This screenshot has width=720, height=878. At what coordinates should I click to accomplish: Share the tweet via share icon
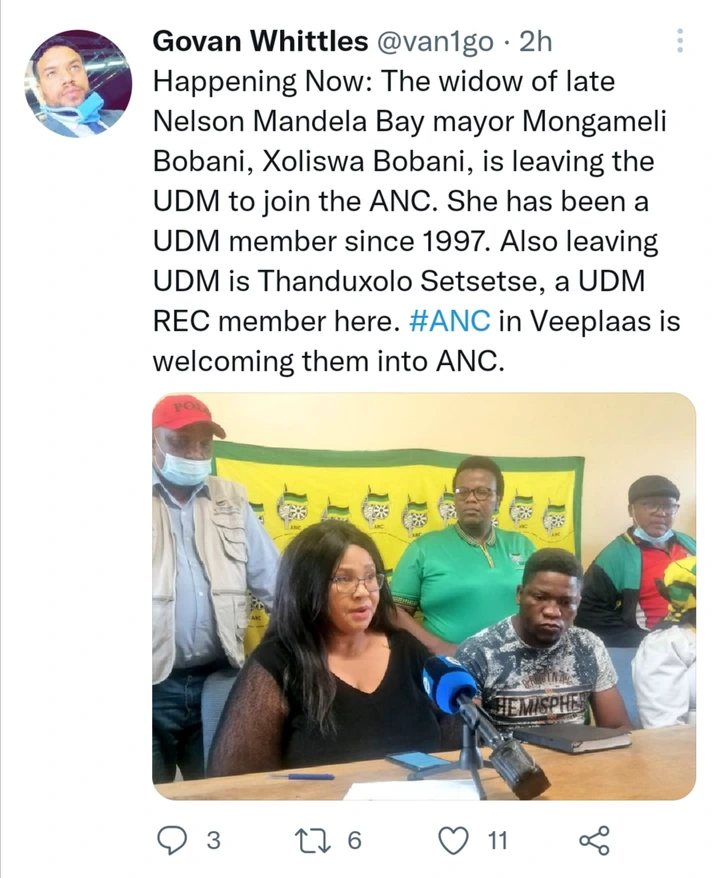click(595, 840)
